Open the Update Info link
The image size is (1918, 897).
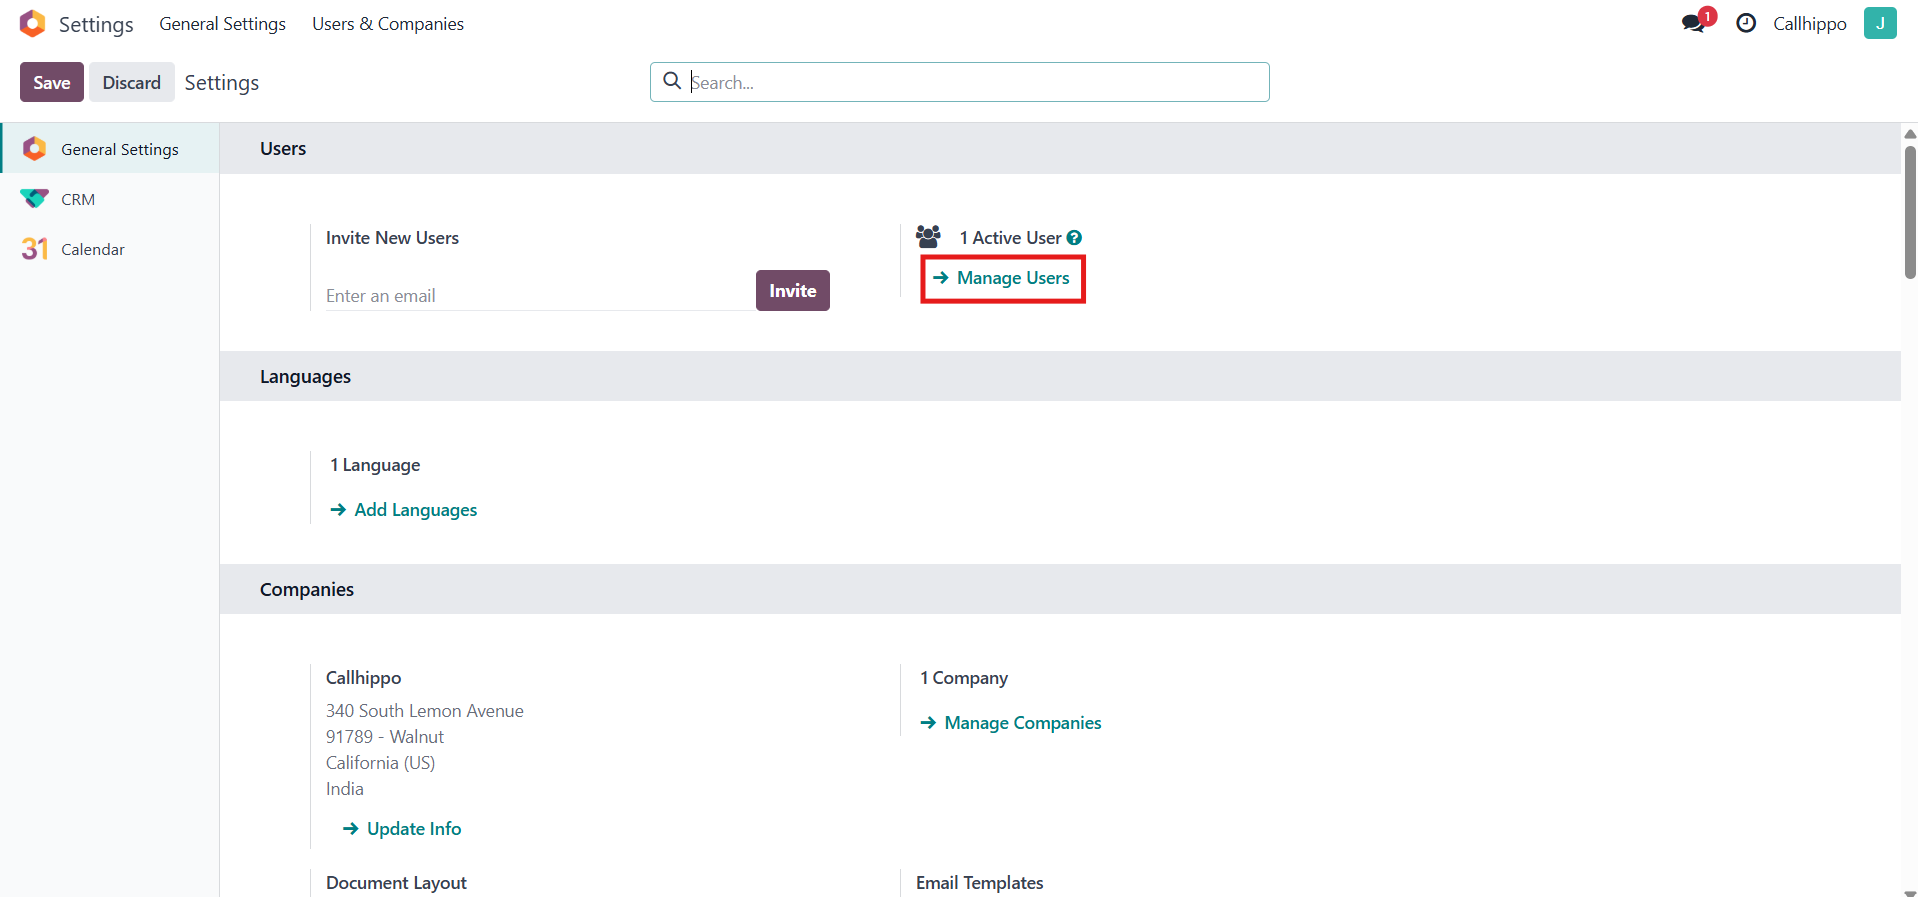[414, 829]
